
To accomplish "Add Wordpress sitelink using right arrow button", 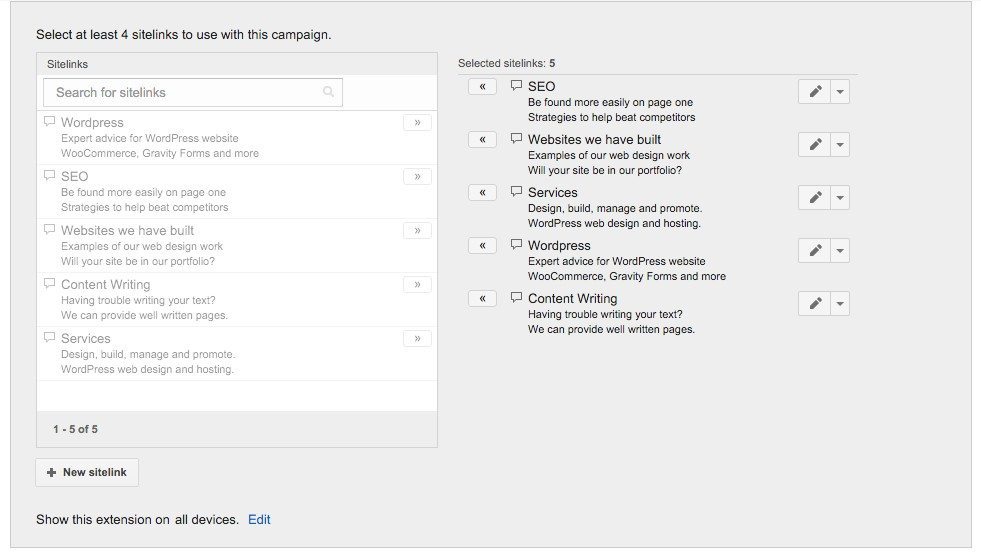I will pyautogui.click(x=417, y=123).
